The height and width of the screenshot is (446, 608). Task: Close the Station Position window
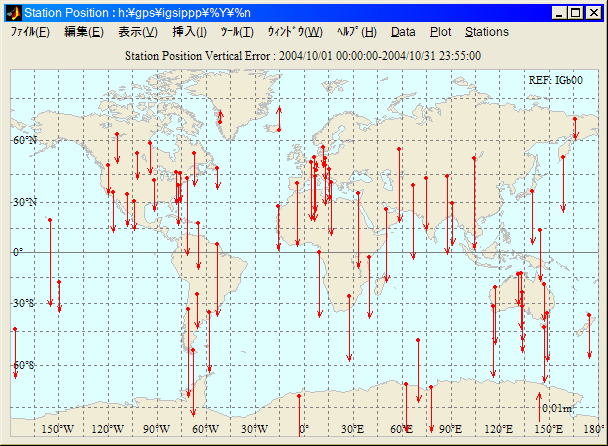point(593,13)
